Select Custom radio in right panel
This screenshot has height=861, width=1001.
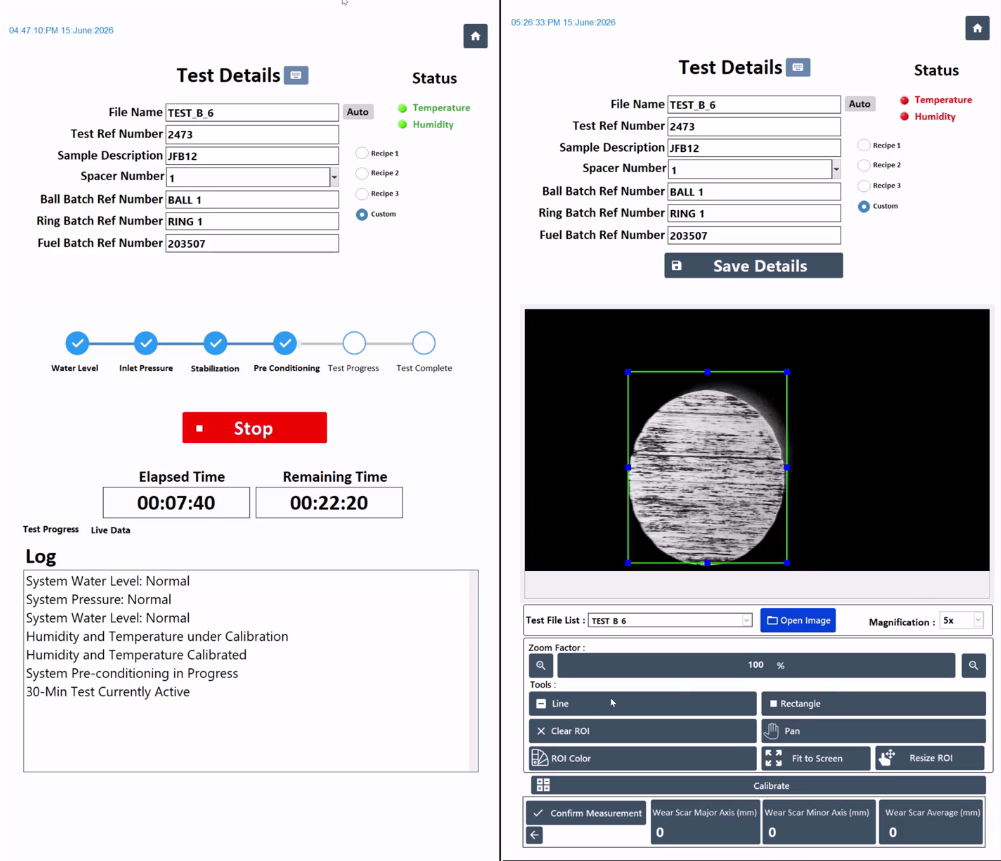[x=864, y=206]
